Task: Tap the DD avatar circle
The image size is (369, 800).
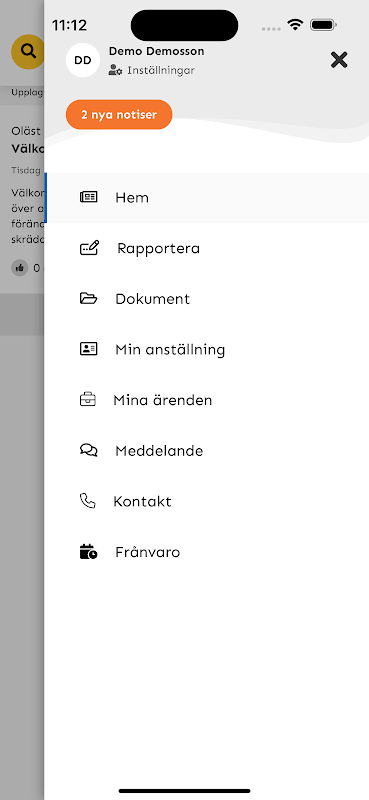Action: click(83, 60)
